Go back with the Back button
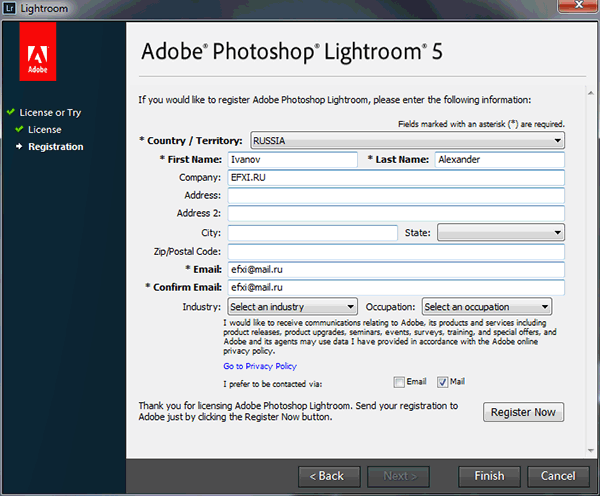The width and height of the screenshot is (600, 496). 329,476
